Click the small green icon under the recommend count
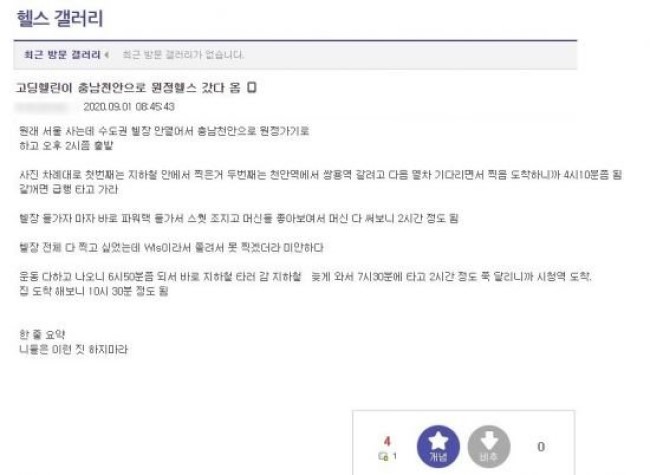The image size is (650, 475). coord(383,456)
